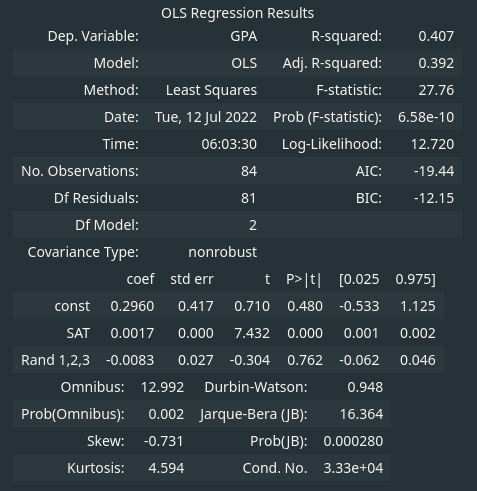The image size is (477, 491).
Task: Click the SAT t-value 7.432
Action: [252, 333]
